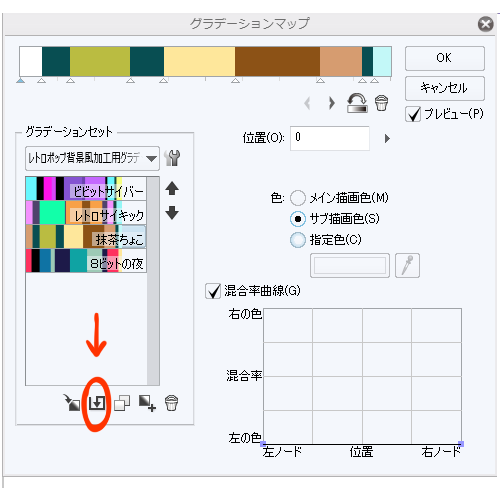Viewport: 500px width, 500px height.
Task: Select node marker under olive segment start
Action: pyautogui.click(x=70, y=80)
